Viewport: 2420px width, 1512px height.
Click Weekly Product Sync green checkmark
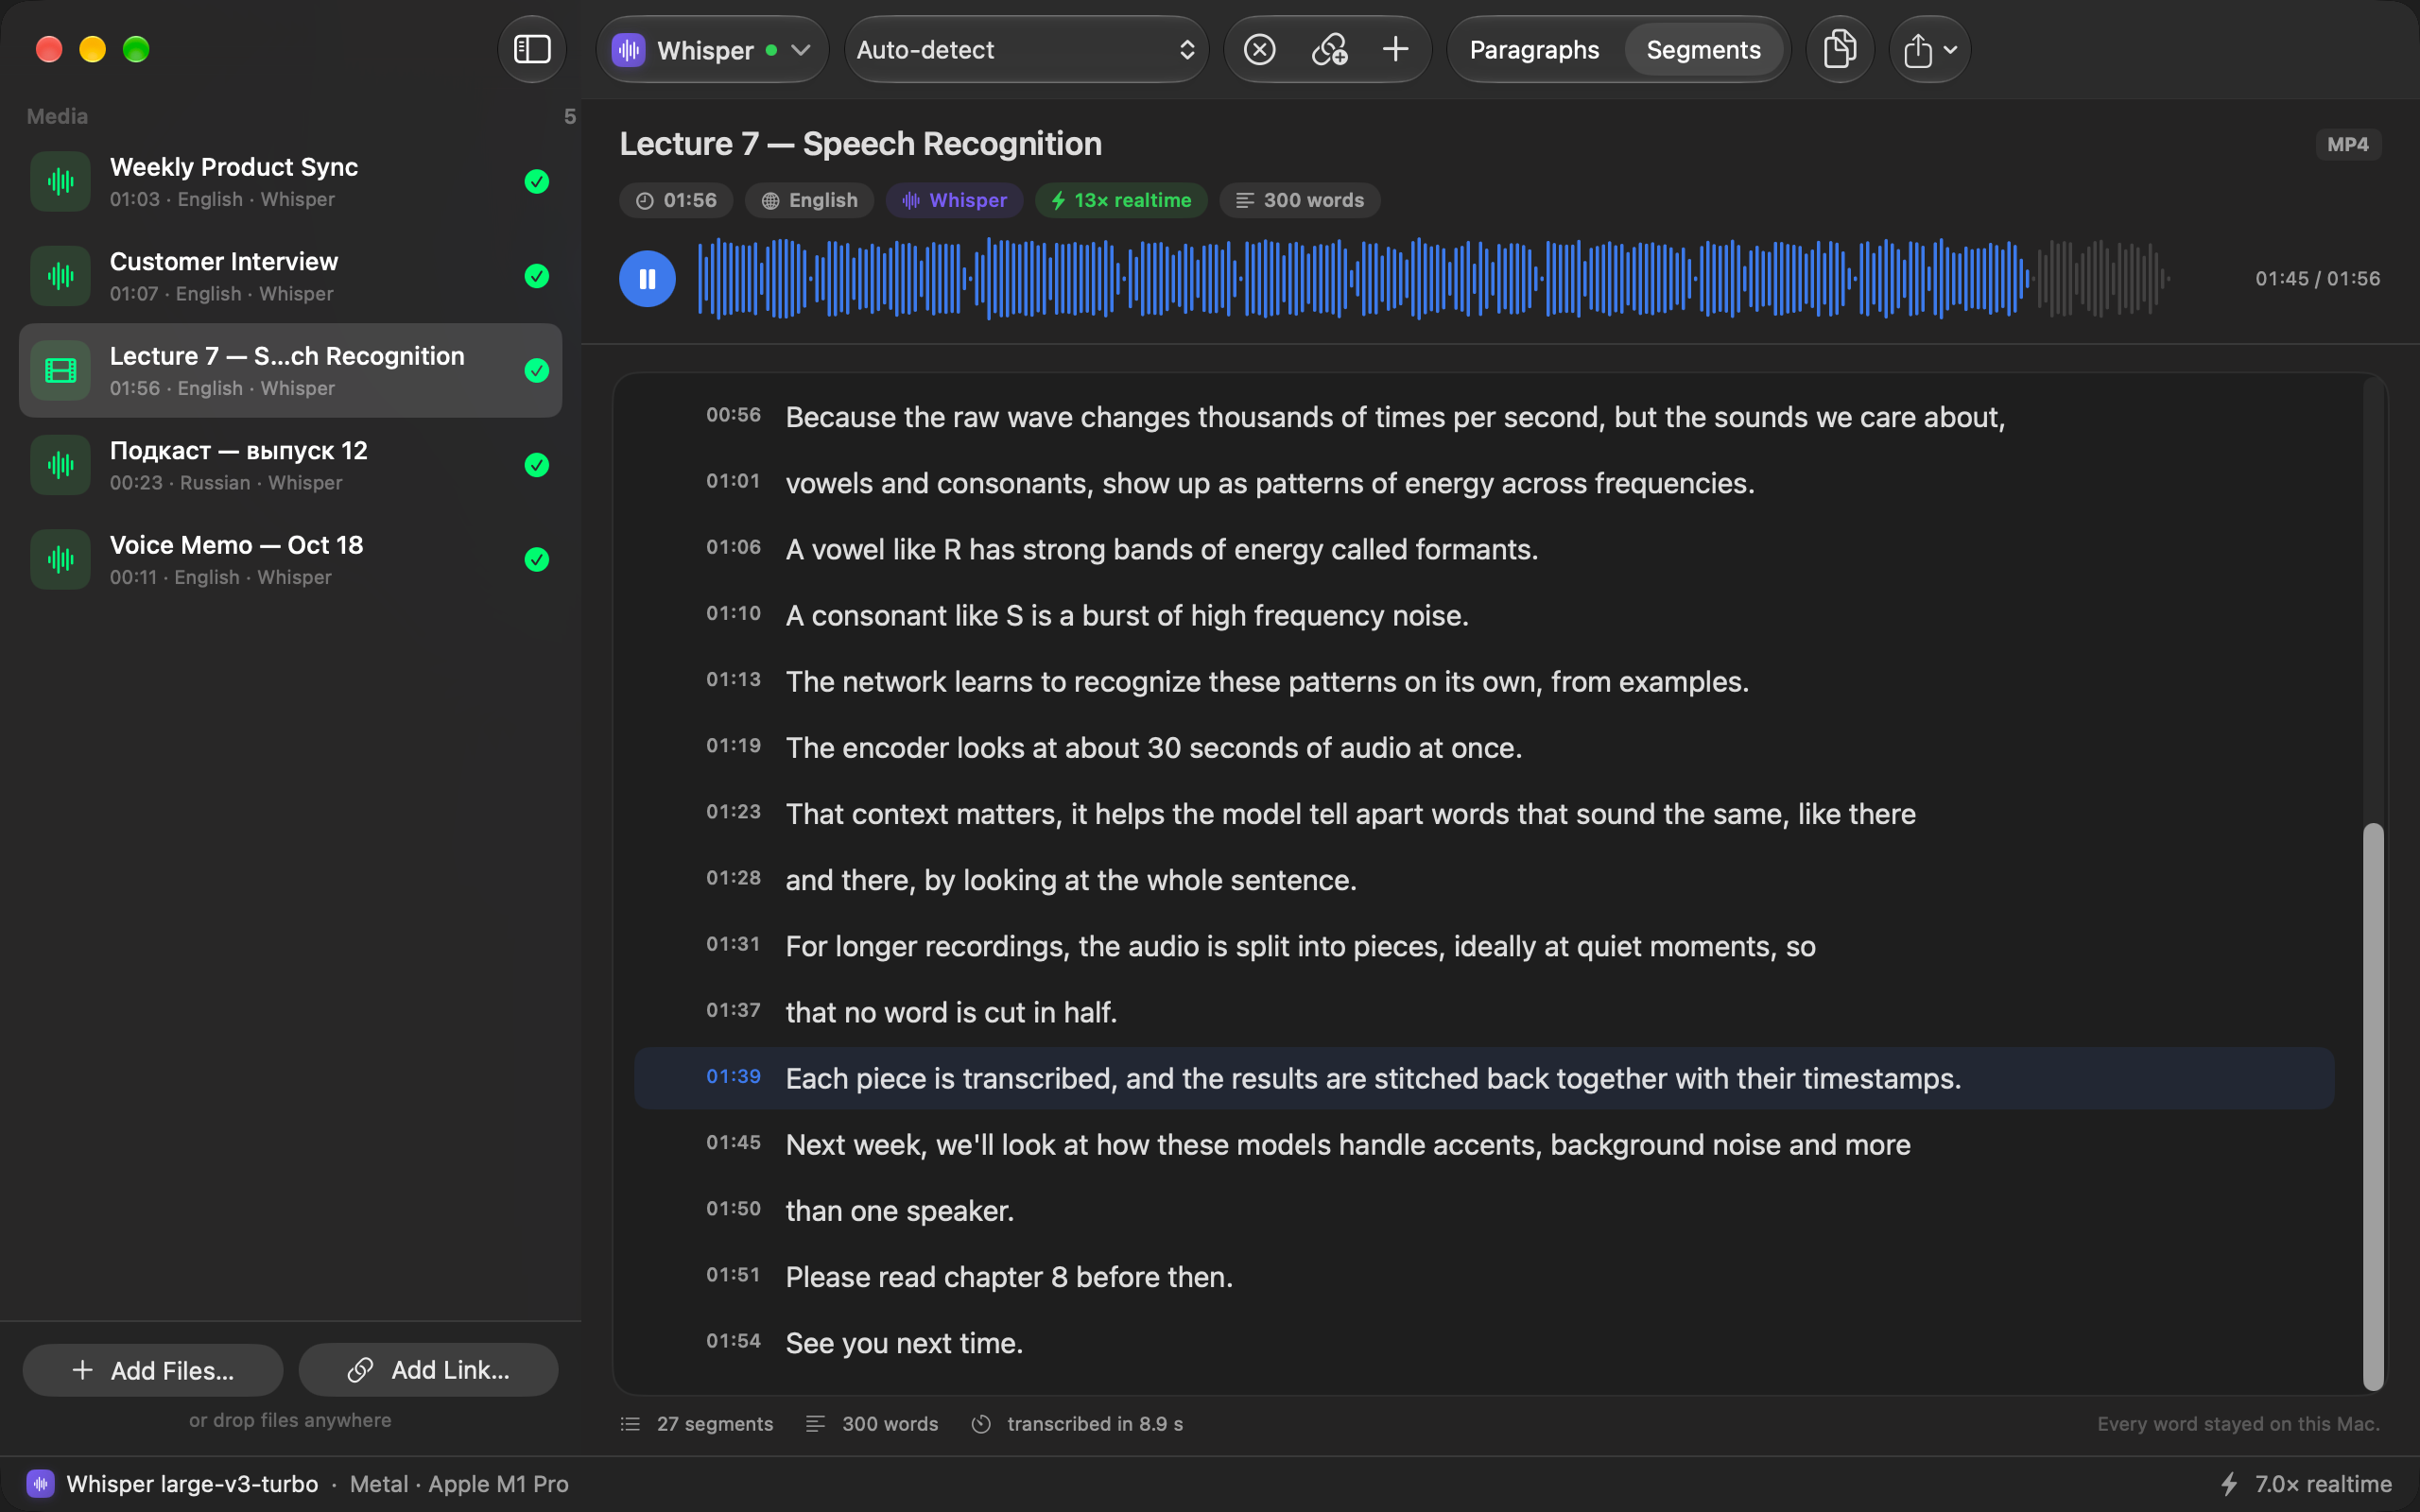537,181
